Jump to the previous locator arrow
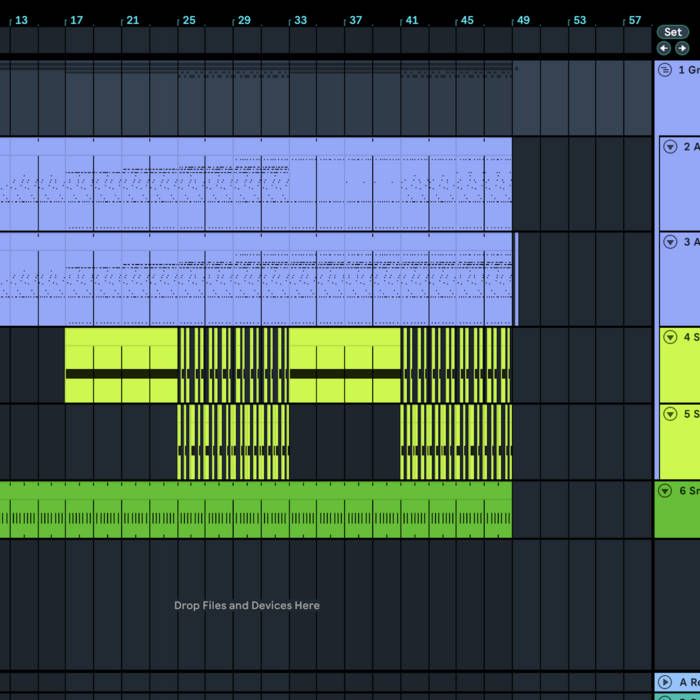 tap(664, 48)
